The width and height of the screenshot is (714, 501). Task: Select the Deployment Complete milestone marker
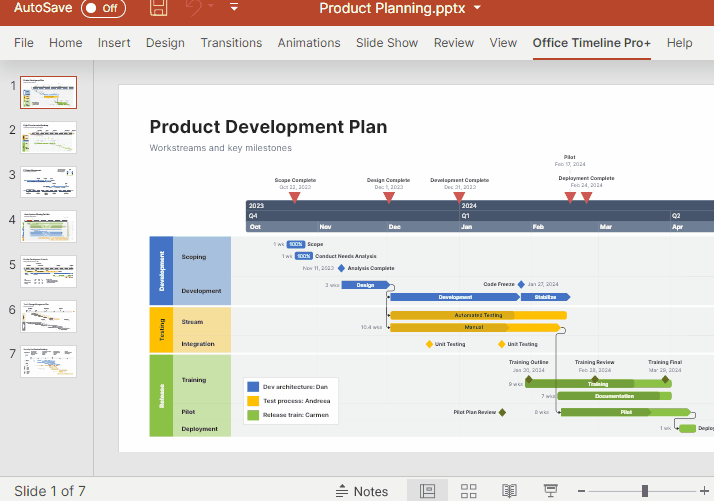[x=586, y=197]
